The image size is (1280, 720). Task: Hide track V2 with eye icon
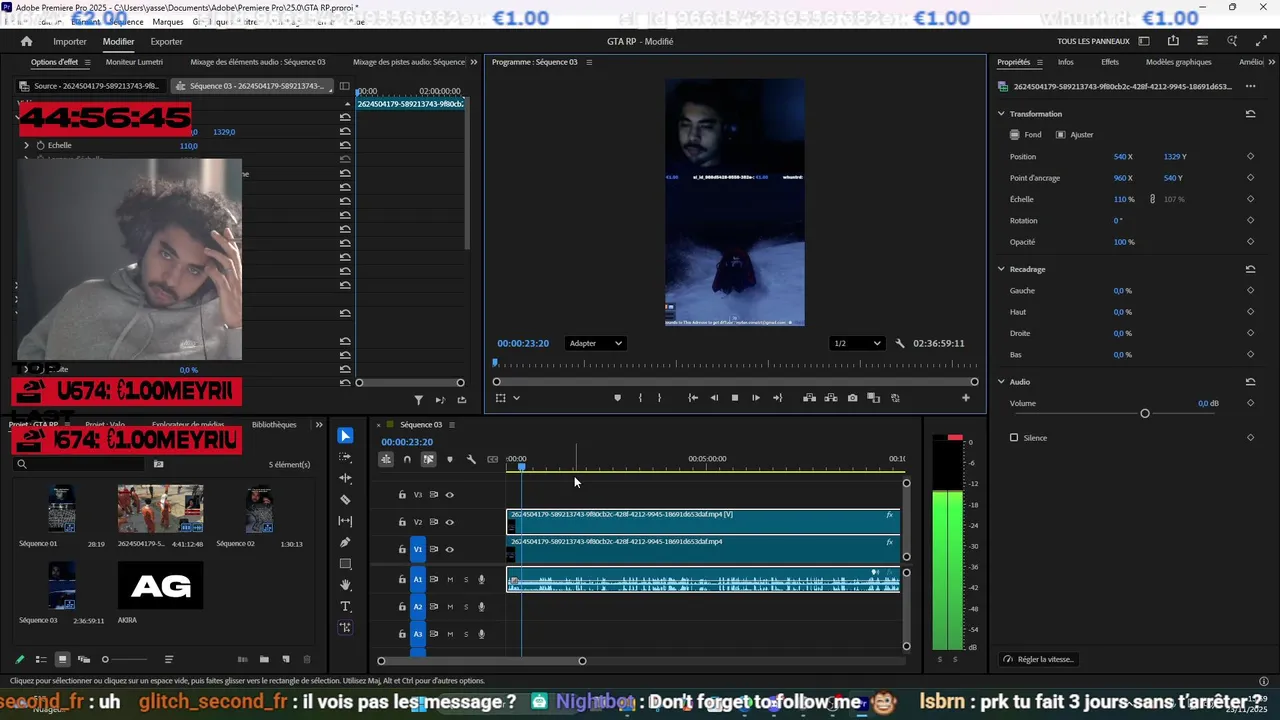tap(449, 522)
